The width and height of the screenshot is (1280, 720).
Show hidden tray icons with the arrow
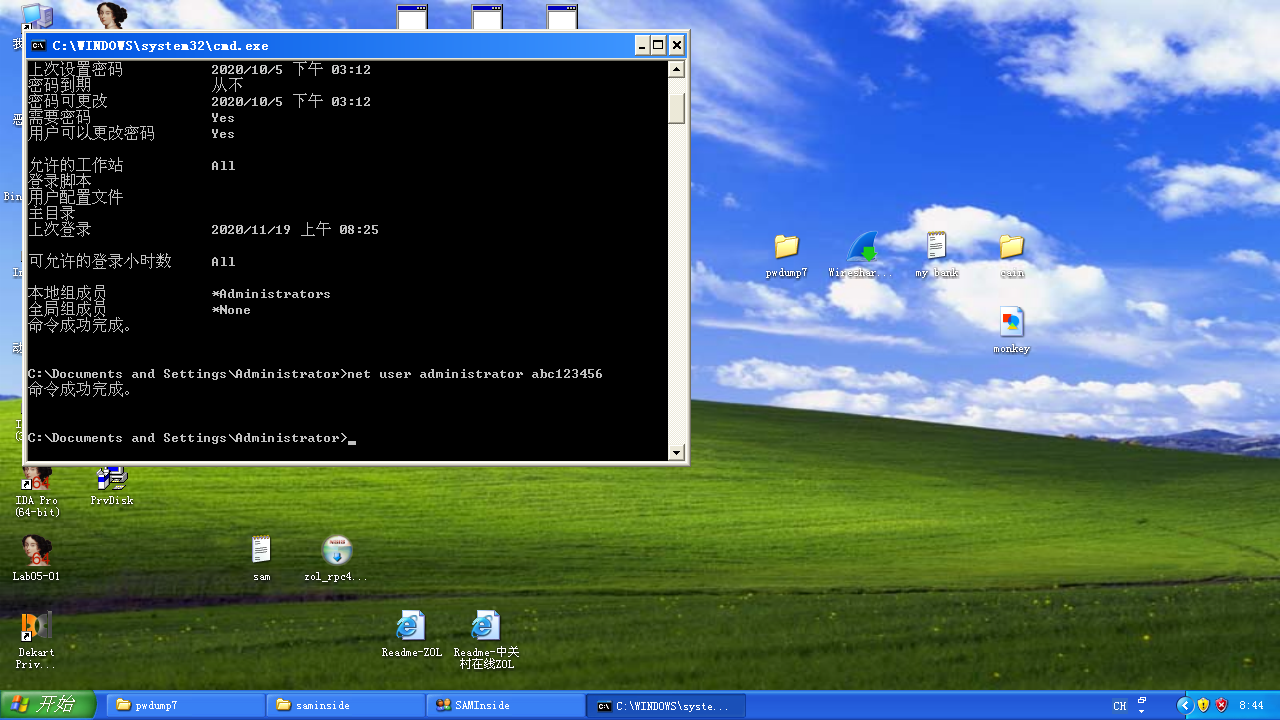tap(1185, 705)
